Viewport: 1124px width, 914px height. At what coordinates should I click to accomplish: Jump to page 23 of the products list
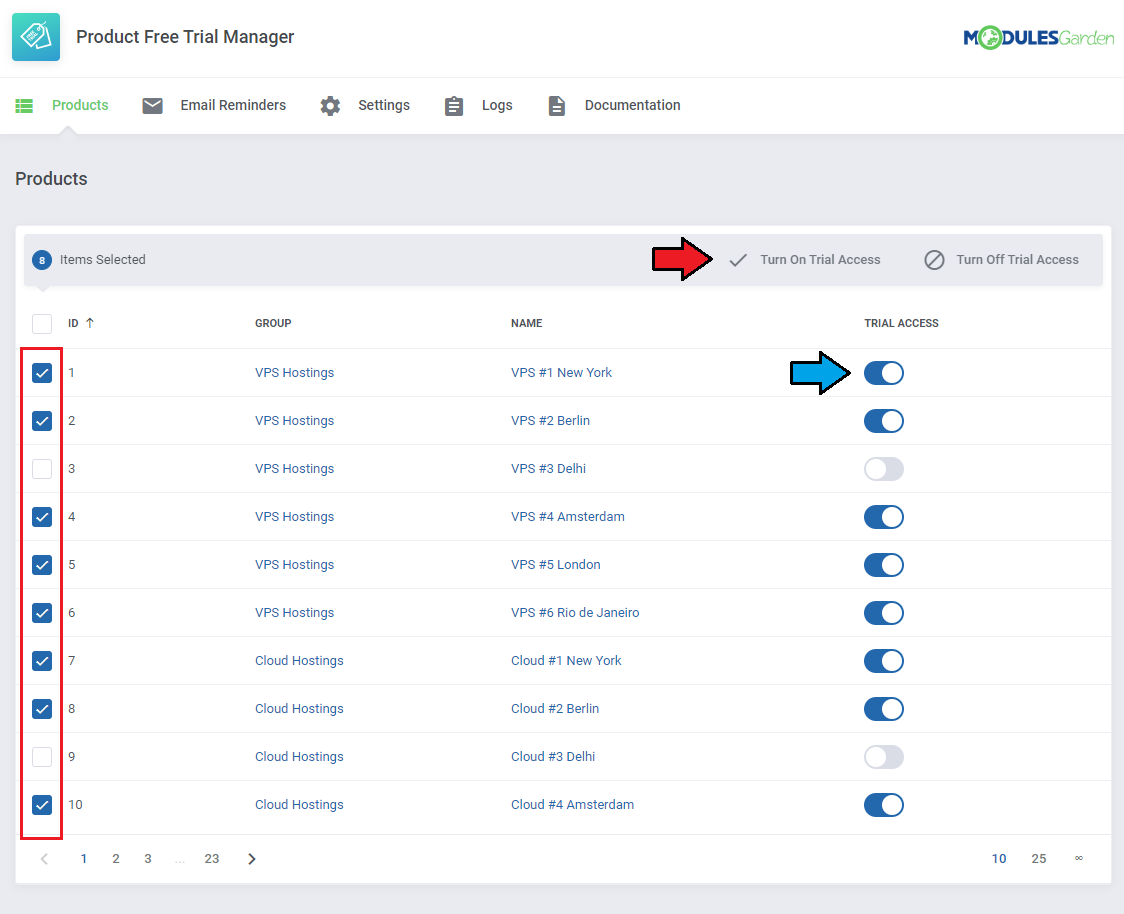[211, 859]
